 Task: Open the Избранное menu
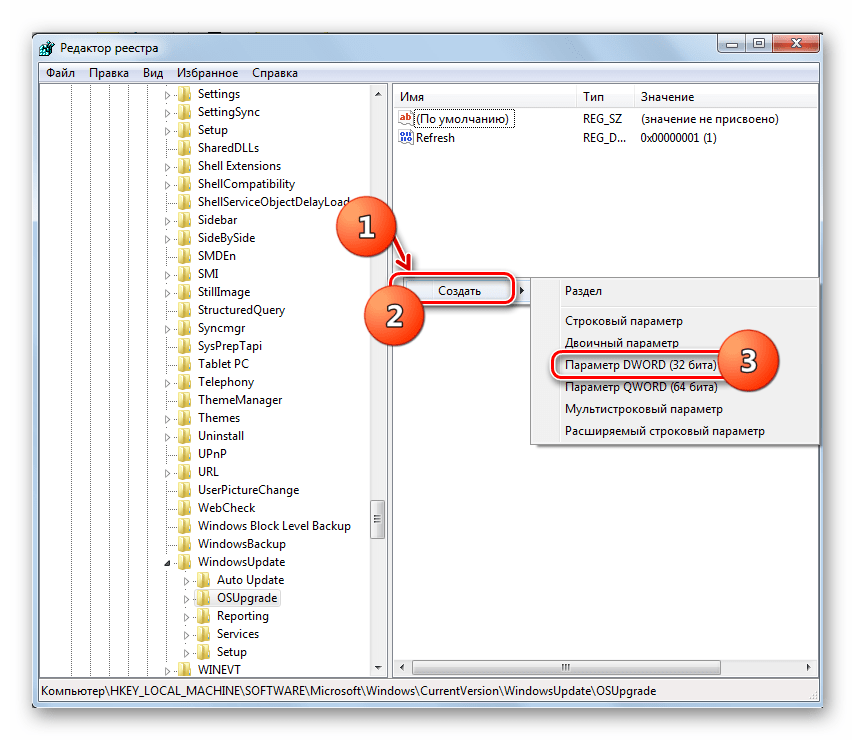(x=207, y=73)
